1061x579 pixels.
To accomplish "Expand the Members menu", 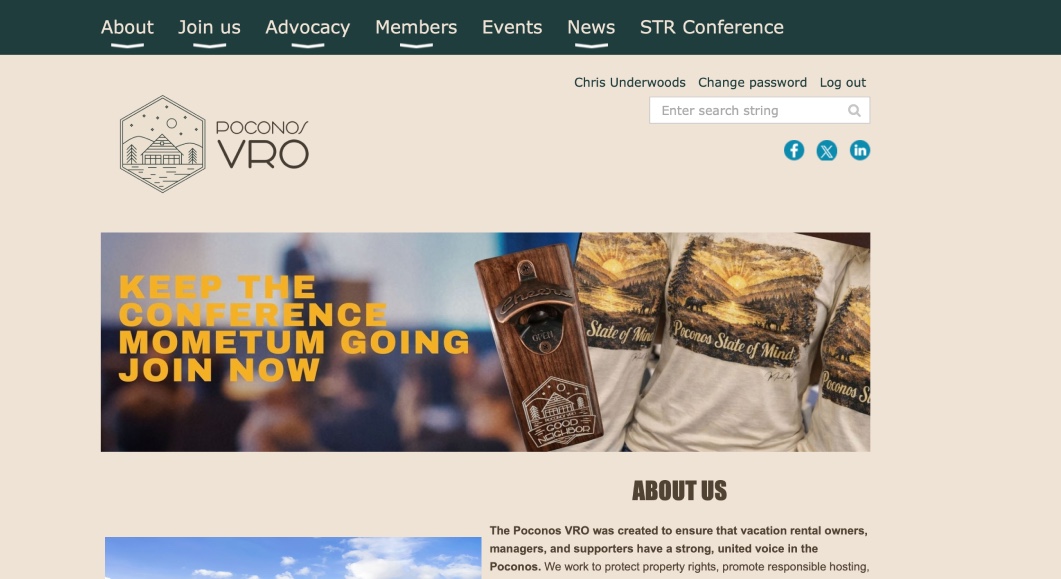I will click(416, 27).
